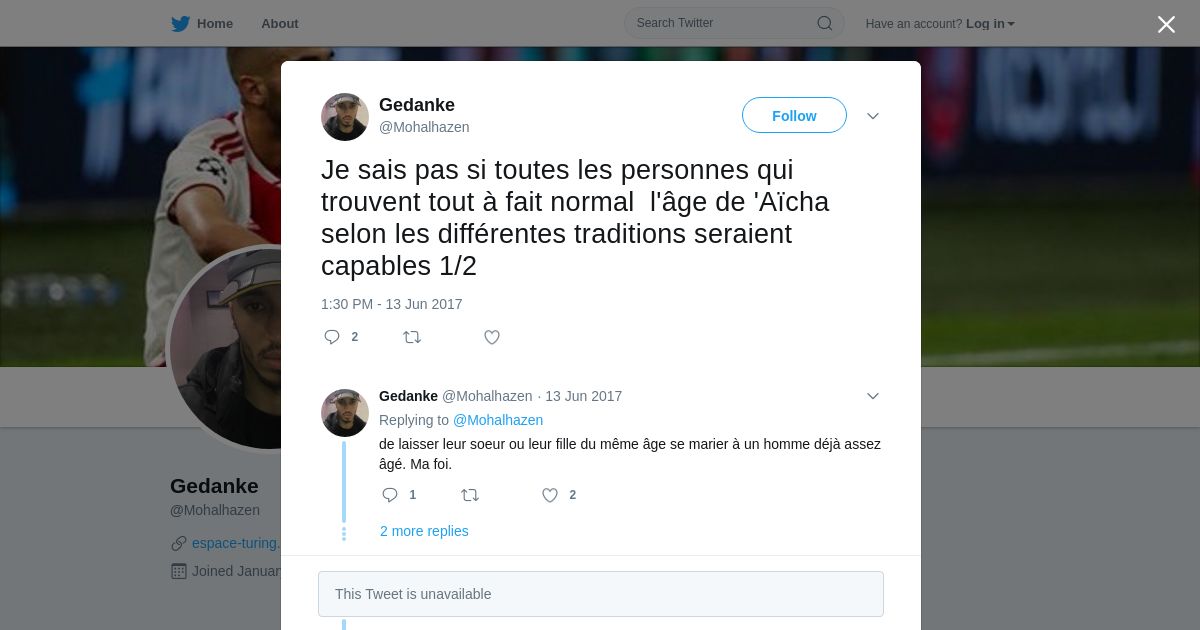Open main tweet's chevron options menu
The height and width of the screenshot is (630, 1200).
point(873,116)
